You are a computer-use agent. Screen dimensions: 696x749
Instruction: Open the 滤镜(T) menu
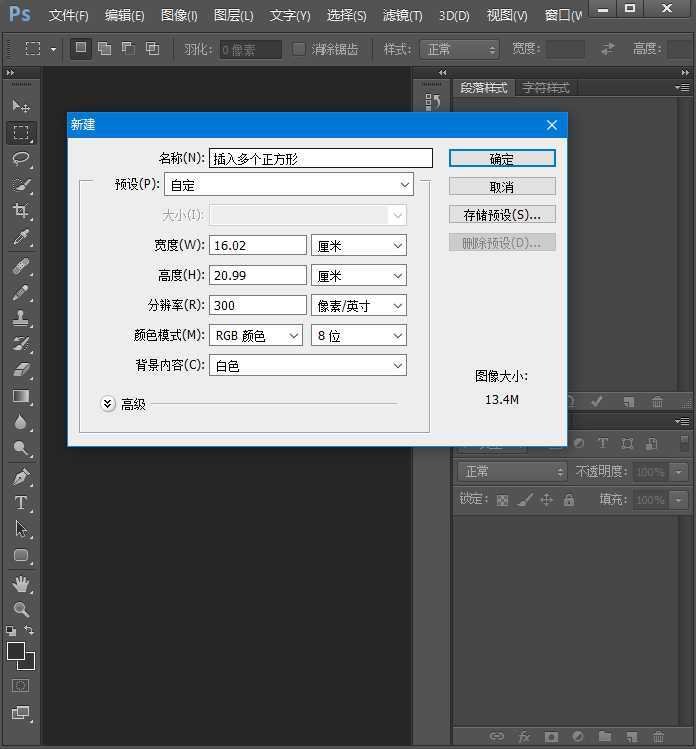[402, 16]
